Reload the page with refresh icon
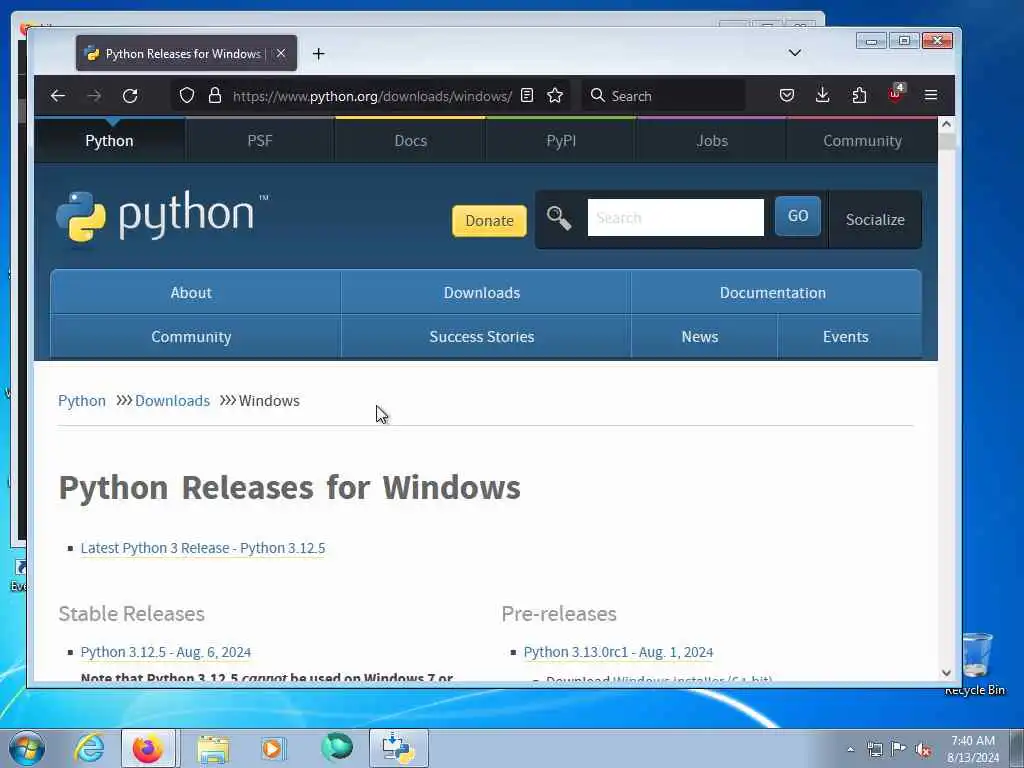 [x=130, y=96]
